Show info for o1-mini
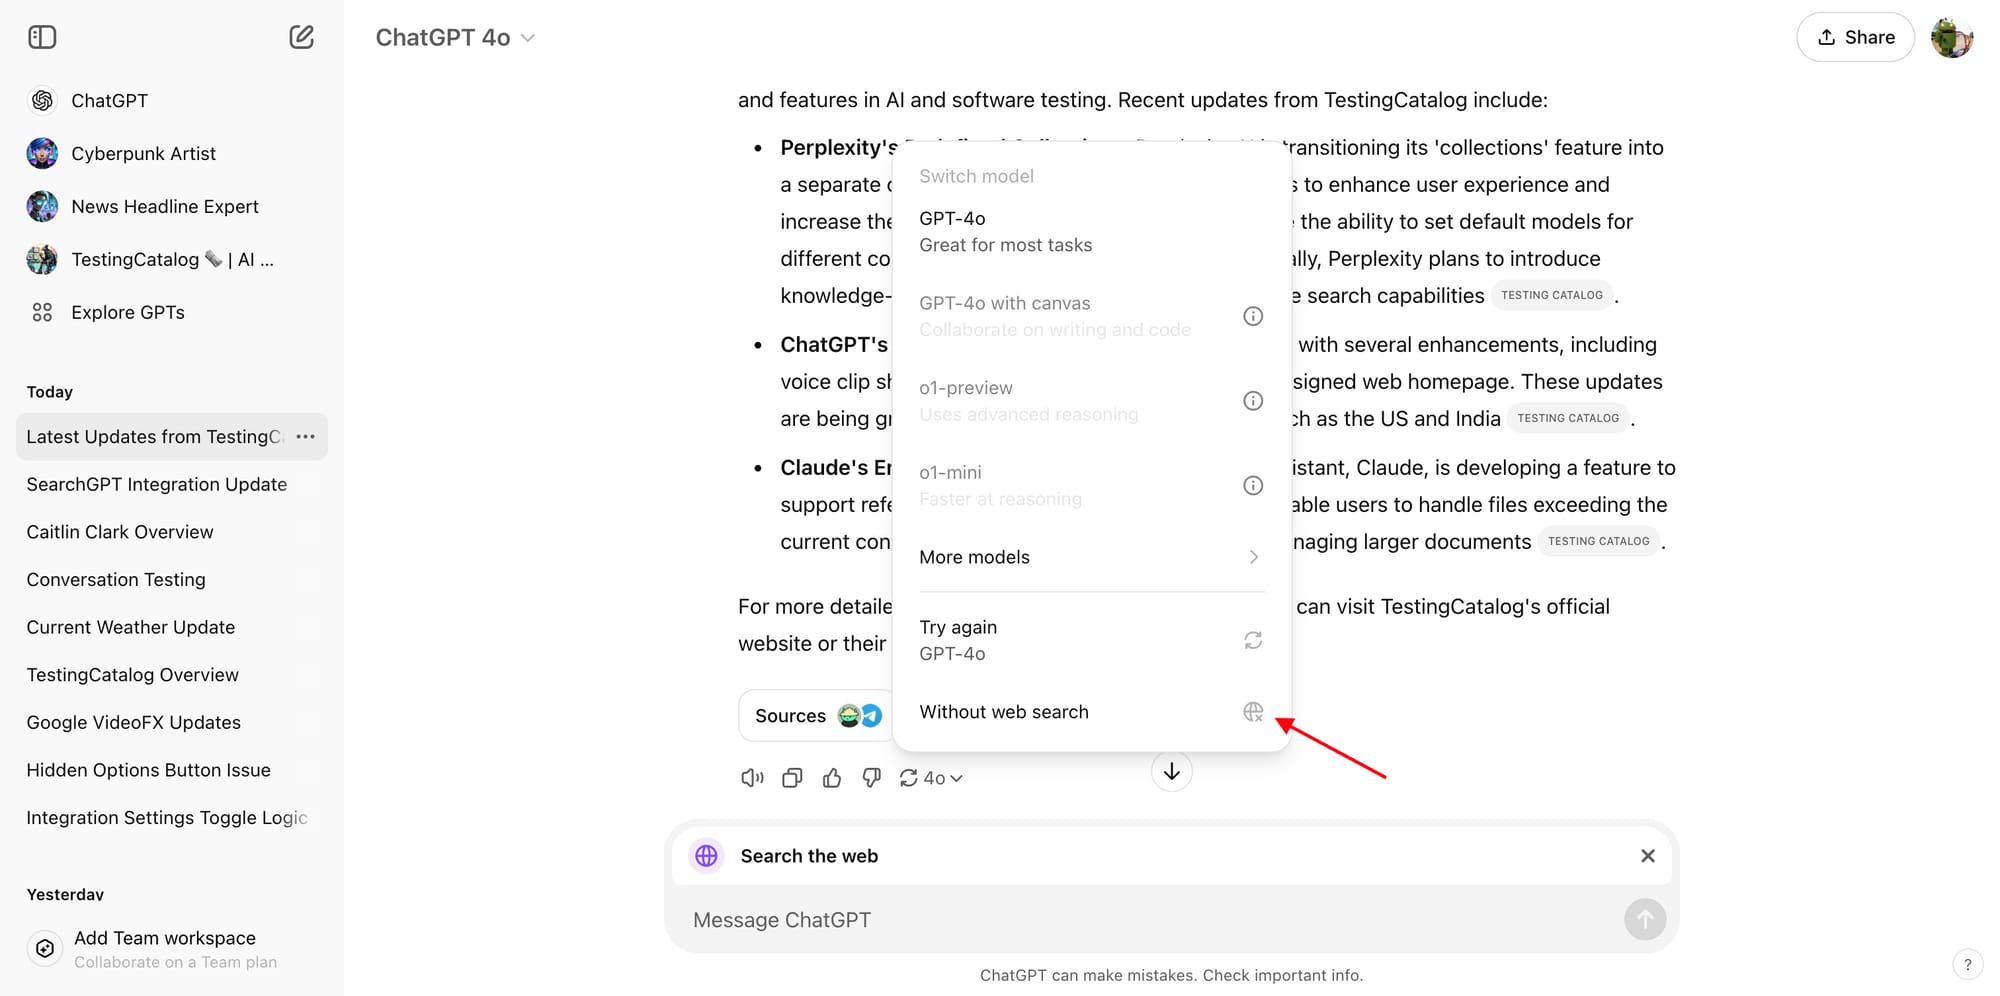The width and height of the screenshot is (2000, 996). (1253, 485)
